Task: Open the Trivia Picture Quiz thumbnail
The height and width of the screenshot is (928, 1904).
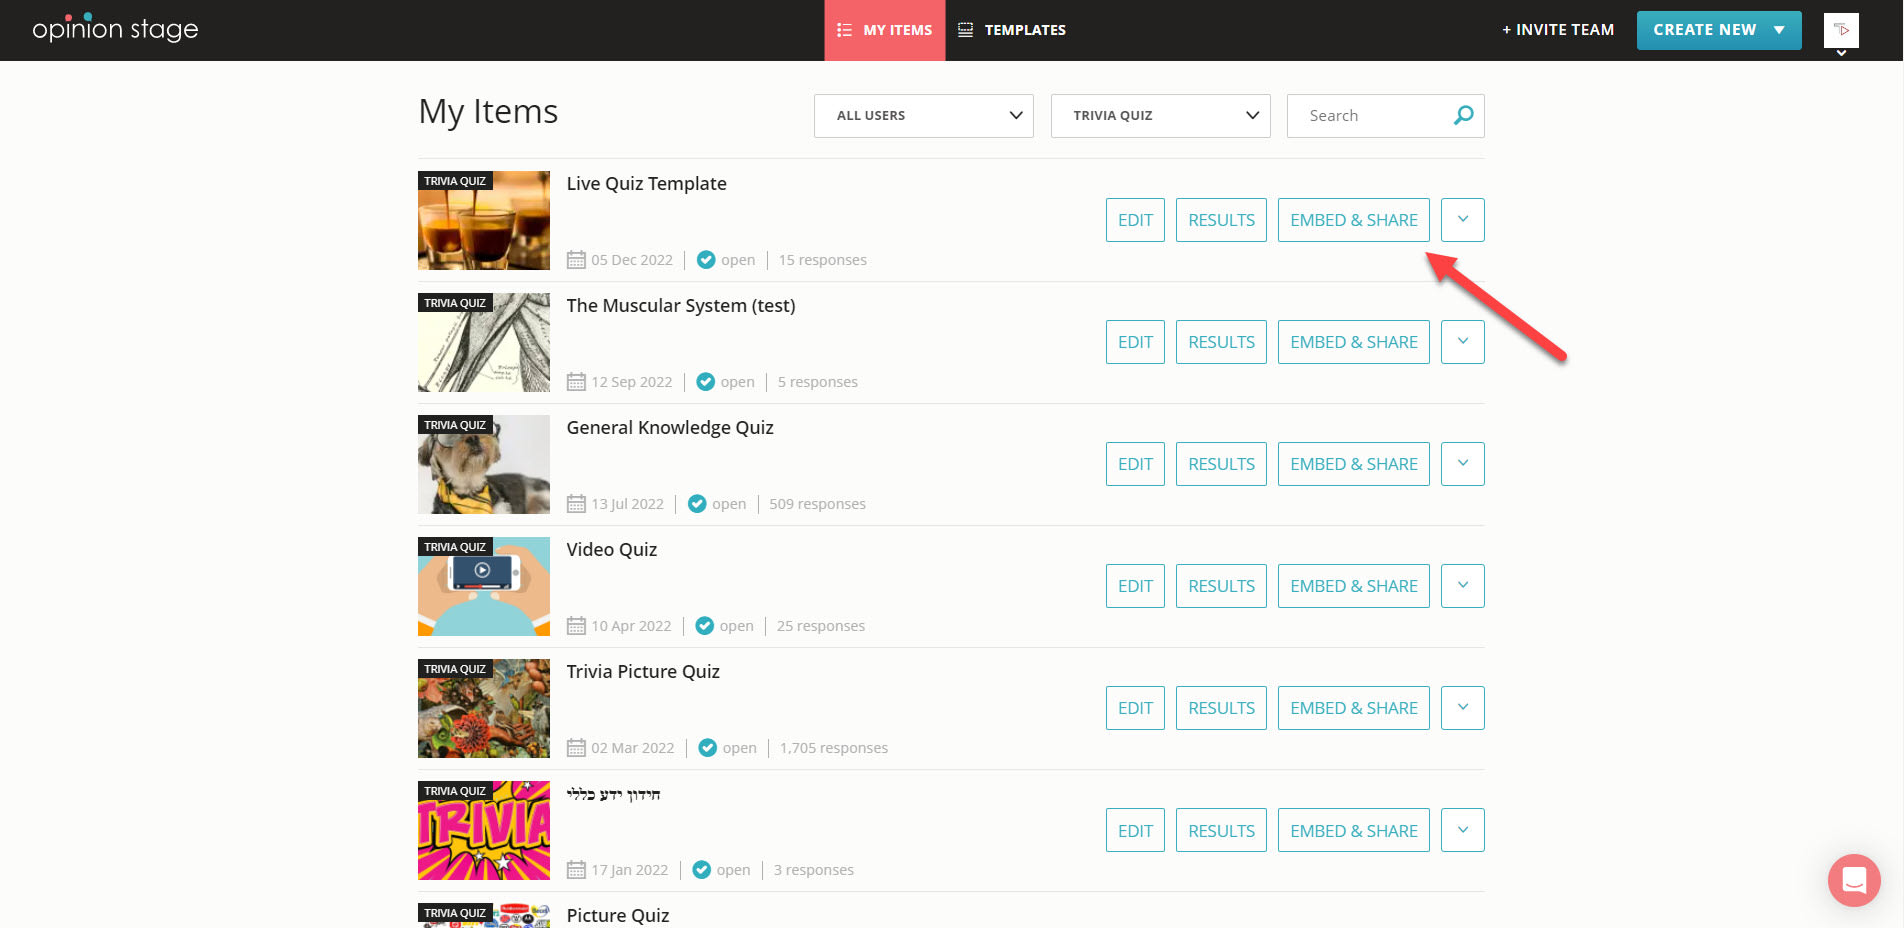Action: pyautogui.click(x=483, y=708)
